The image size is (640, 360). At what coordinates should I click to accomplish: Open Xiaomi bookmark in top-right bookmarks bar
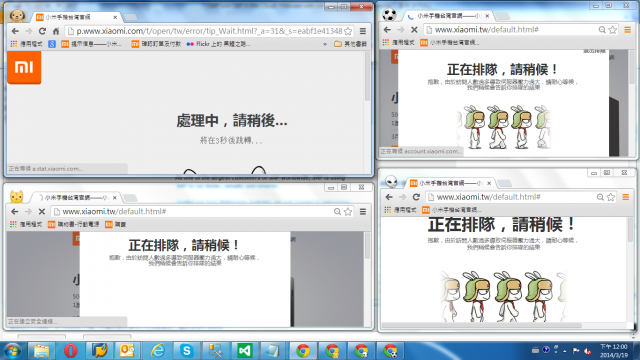tap(449, 42)
